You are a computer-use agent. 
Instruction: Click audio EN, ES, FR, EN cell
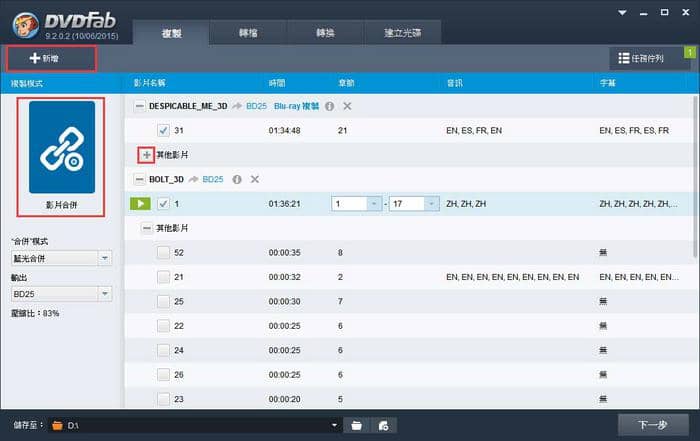(474, 130)
